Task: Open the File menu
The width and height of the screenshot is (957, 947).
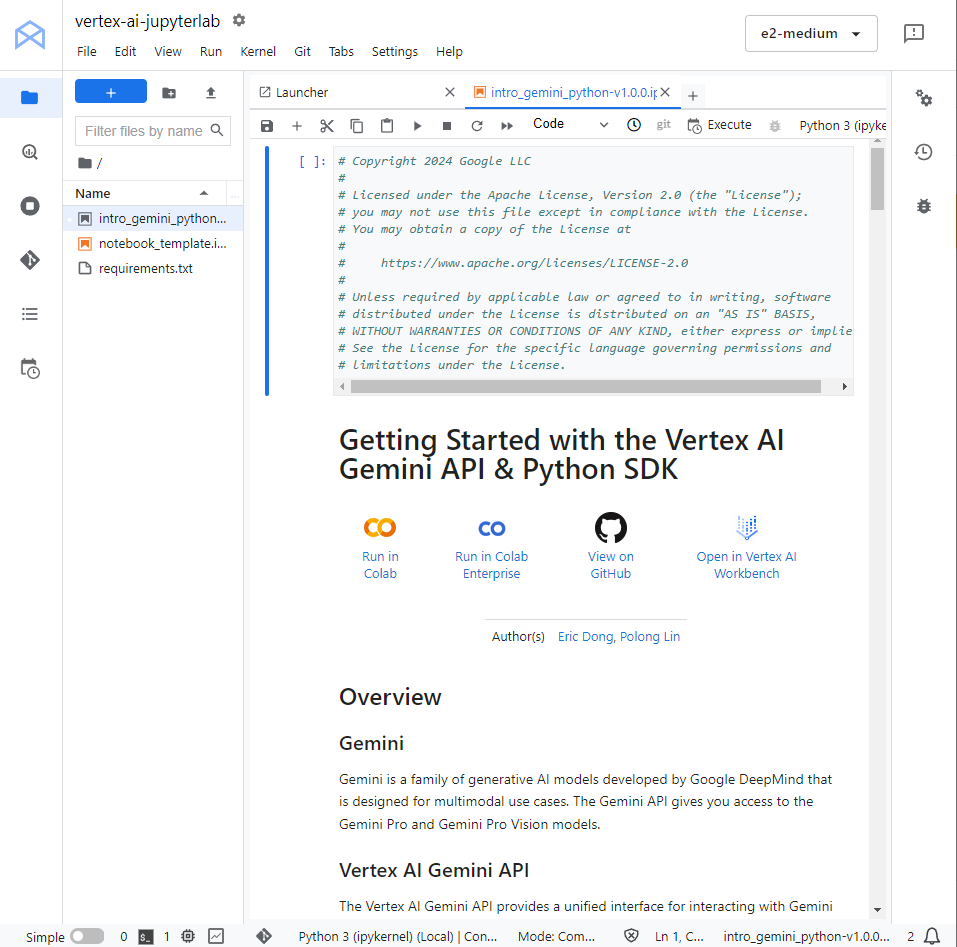Action: click(87, 52)
